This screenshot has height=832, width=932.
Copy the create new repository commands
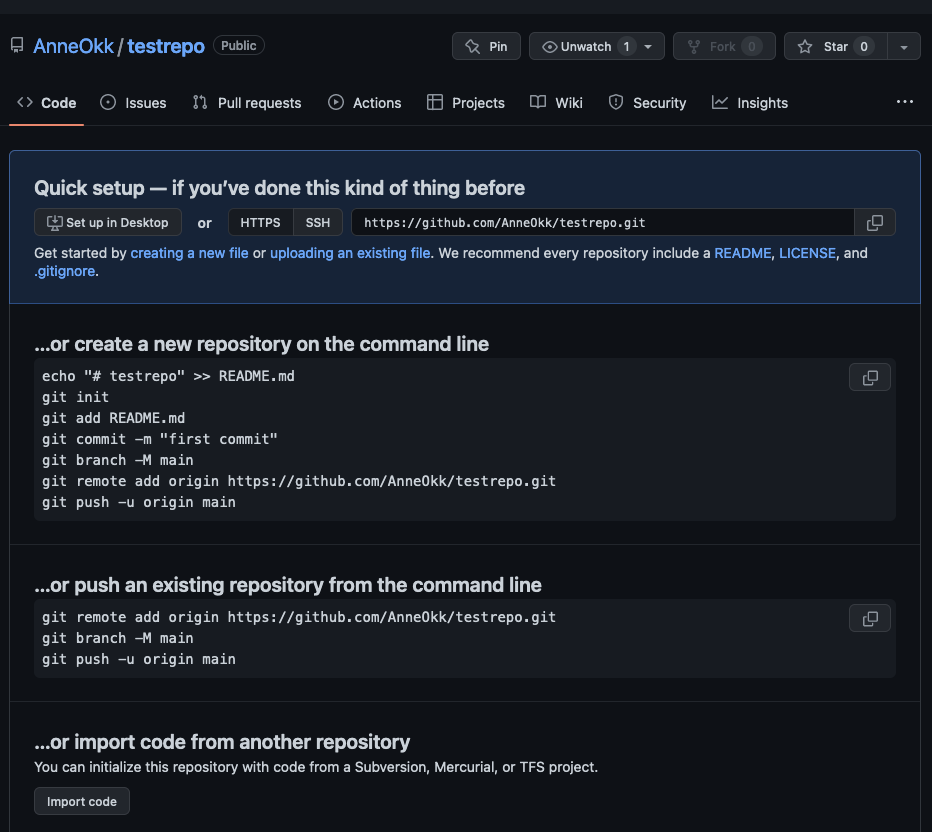tap(869, 377)
